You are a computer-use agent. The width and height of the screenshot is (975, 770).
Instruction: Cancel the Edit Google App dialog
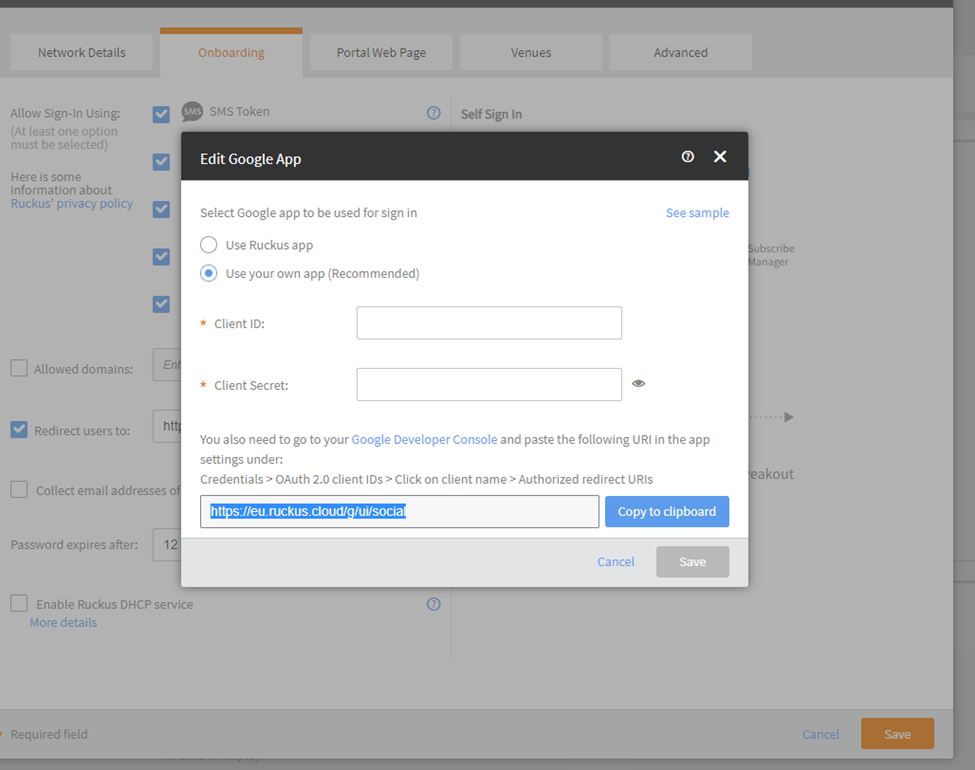[x=616, y=562]
